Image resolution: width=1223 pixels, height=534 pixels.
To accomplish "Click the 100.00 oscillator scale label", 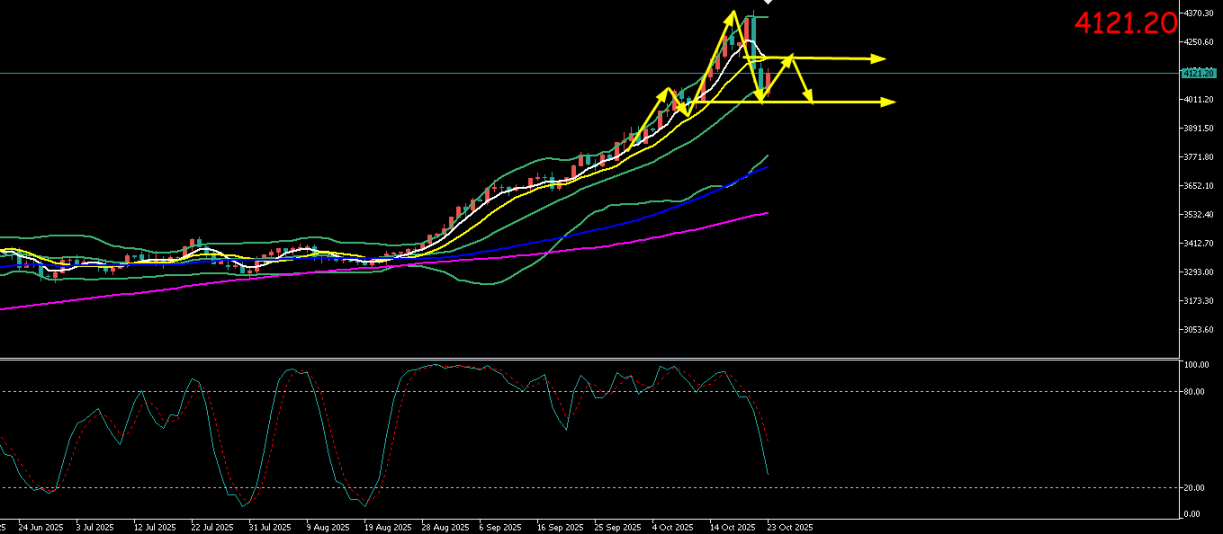I will tap(1197, 365).
